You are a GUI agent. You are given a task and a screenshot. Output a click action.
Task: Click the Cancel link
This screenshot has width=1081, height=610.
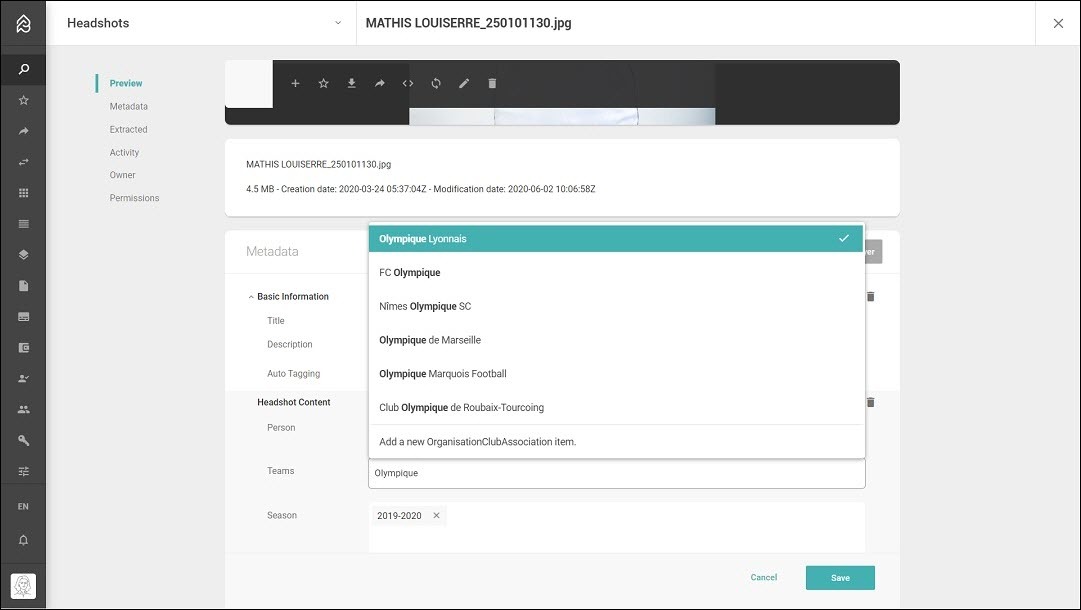click(763, 578)
